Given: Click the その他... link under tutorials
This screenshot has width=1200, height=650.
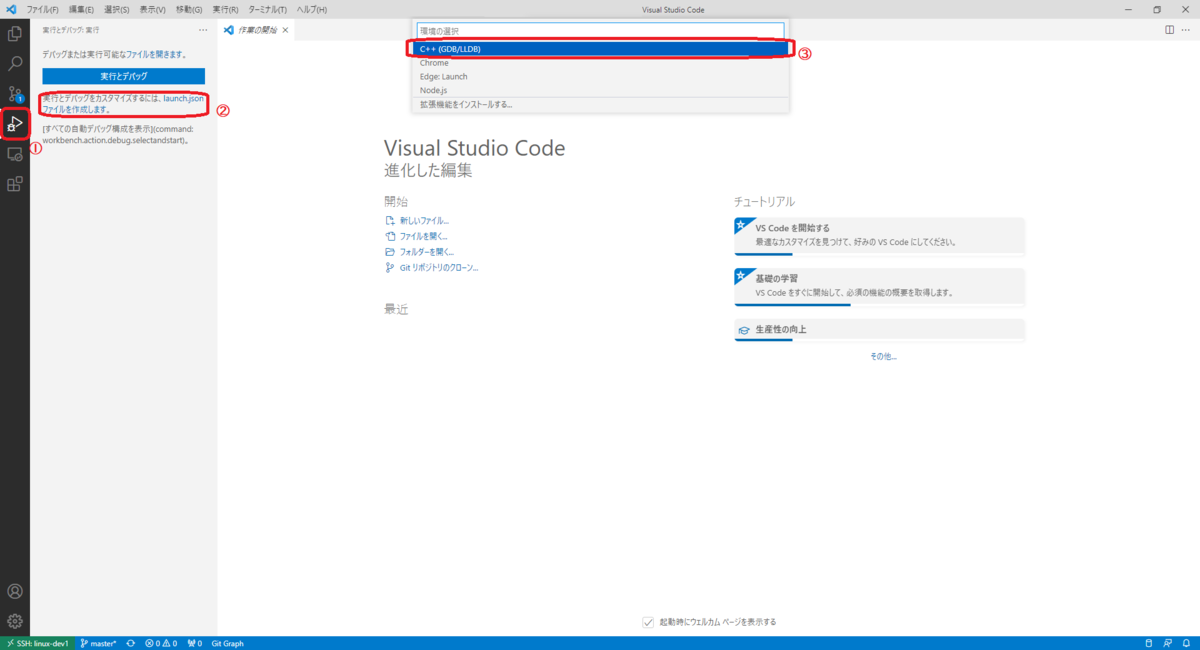Looking at the screenshot, I should pyautogui.click(x=883, y=356).
